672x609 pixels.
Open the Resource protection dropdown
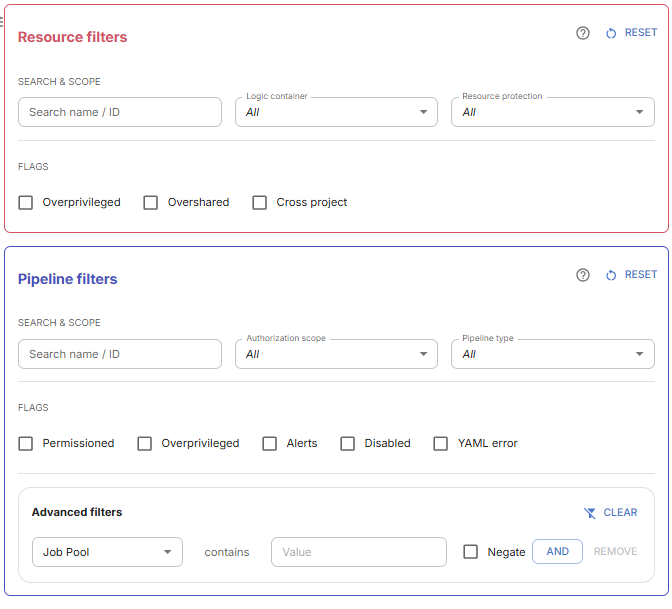(x=553, y=112)
